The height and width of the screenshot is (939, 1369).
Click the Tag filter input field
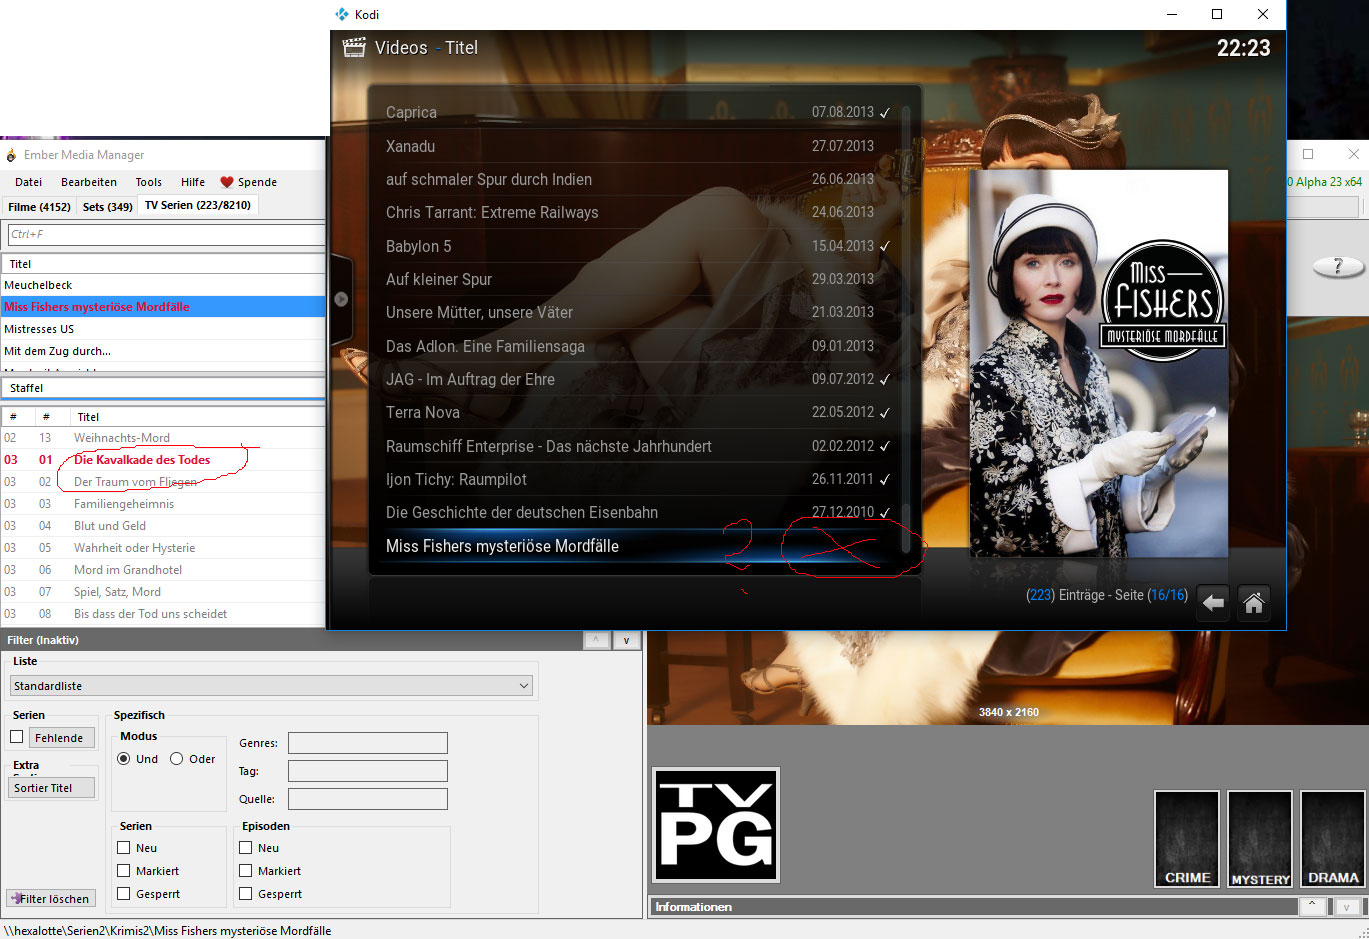pos(367,771)
